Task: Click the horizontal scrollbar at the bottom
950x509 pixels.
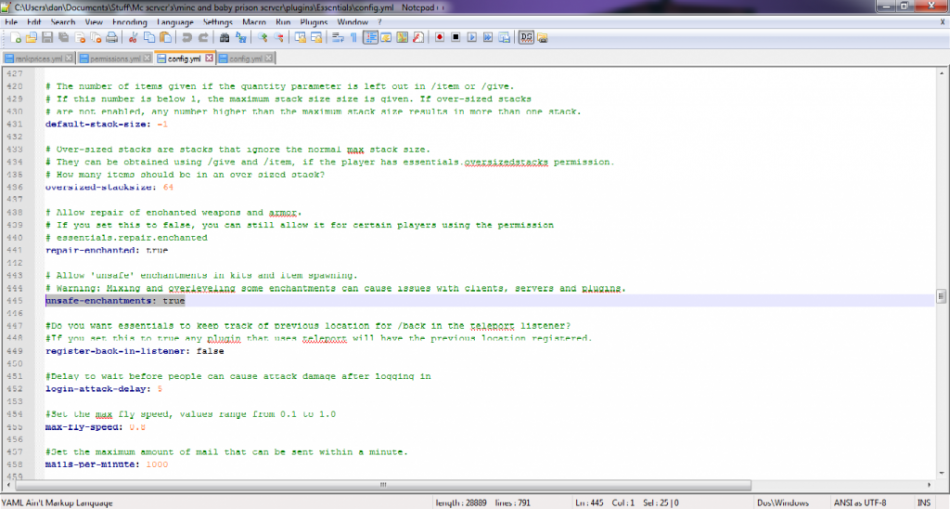Action: tap(383, 485)
